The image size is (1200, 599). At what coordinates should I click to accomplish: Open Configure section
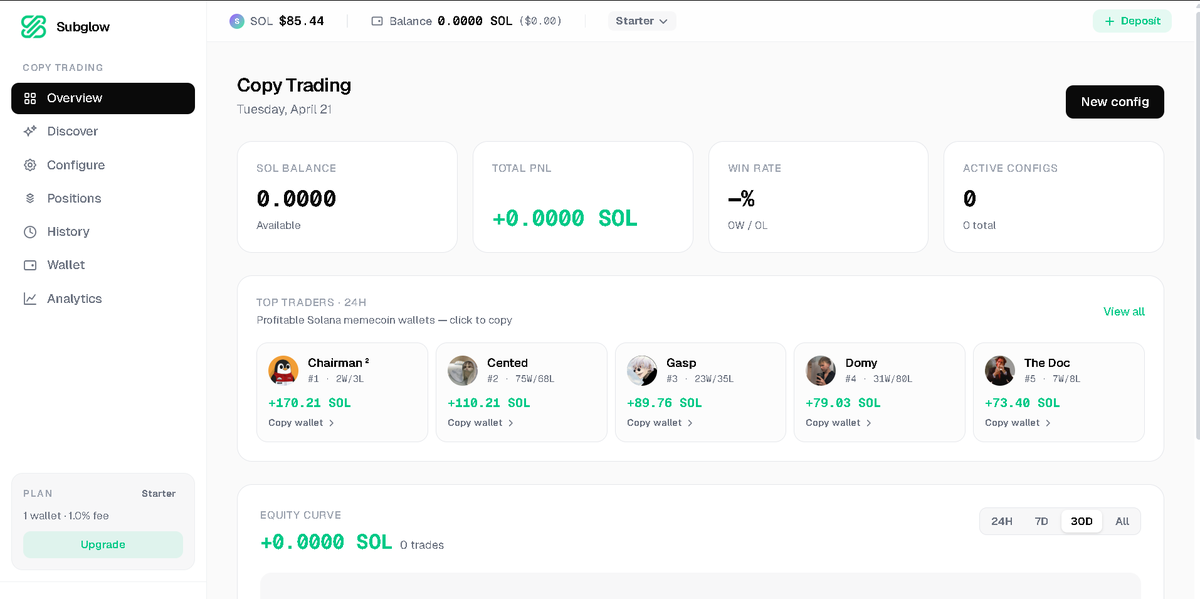tap(103, 165)
